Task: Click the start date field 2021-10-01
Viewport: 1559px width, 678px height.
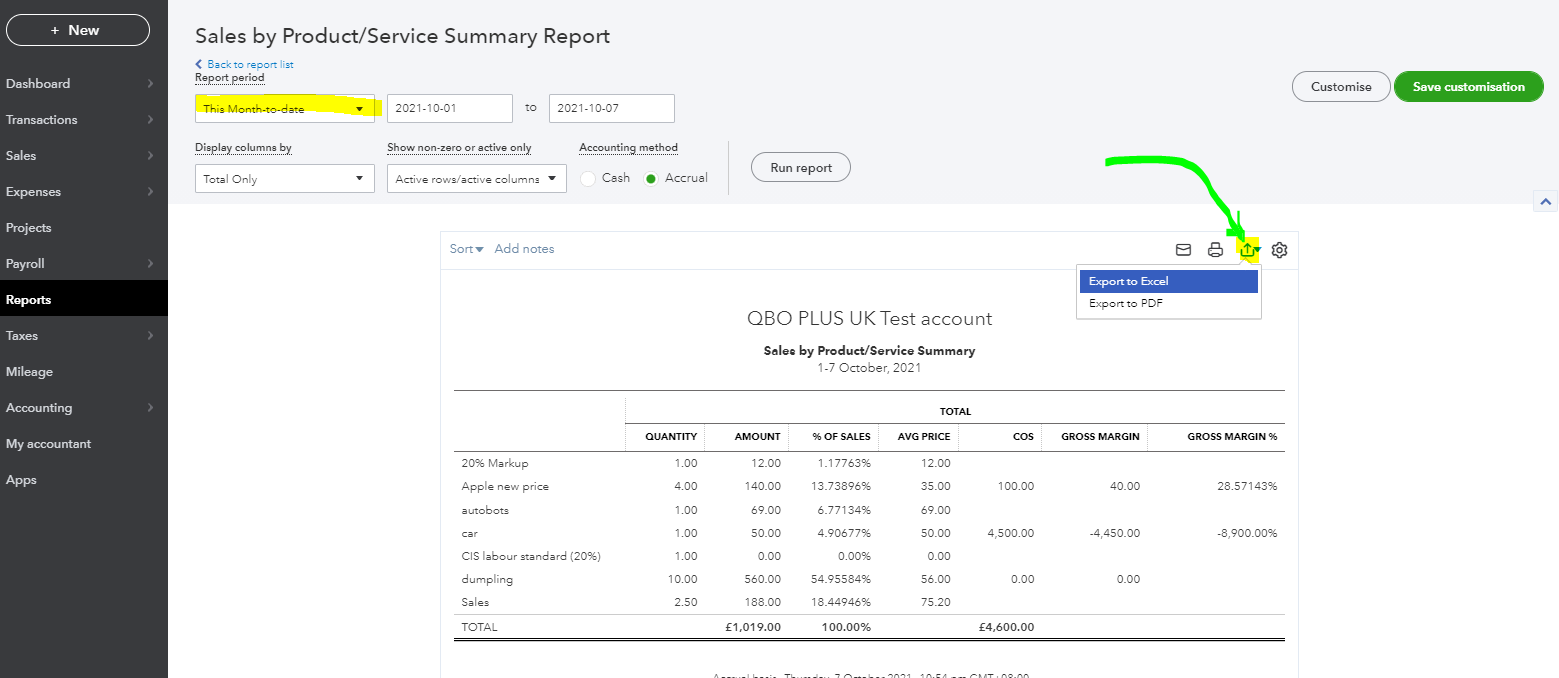Action: pyautogui.click(x=449, y=108)
